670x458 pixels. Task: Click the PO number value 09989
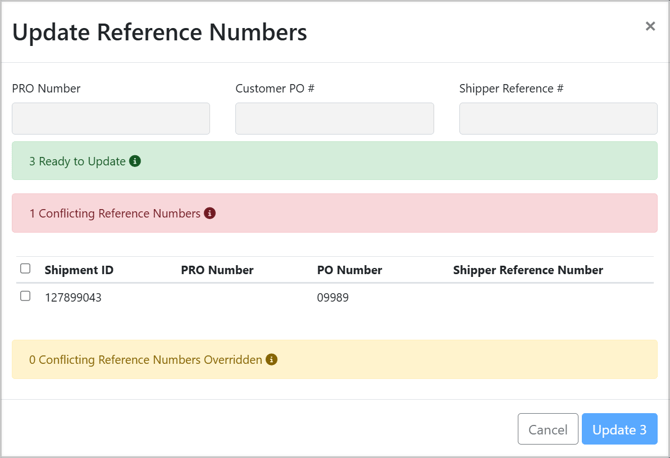click(333, 297)
